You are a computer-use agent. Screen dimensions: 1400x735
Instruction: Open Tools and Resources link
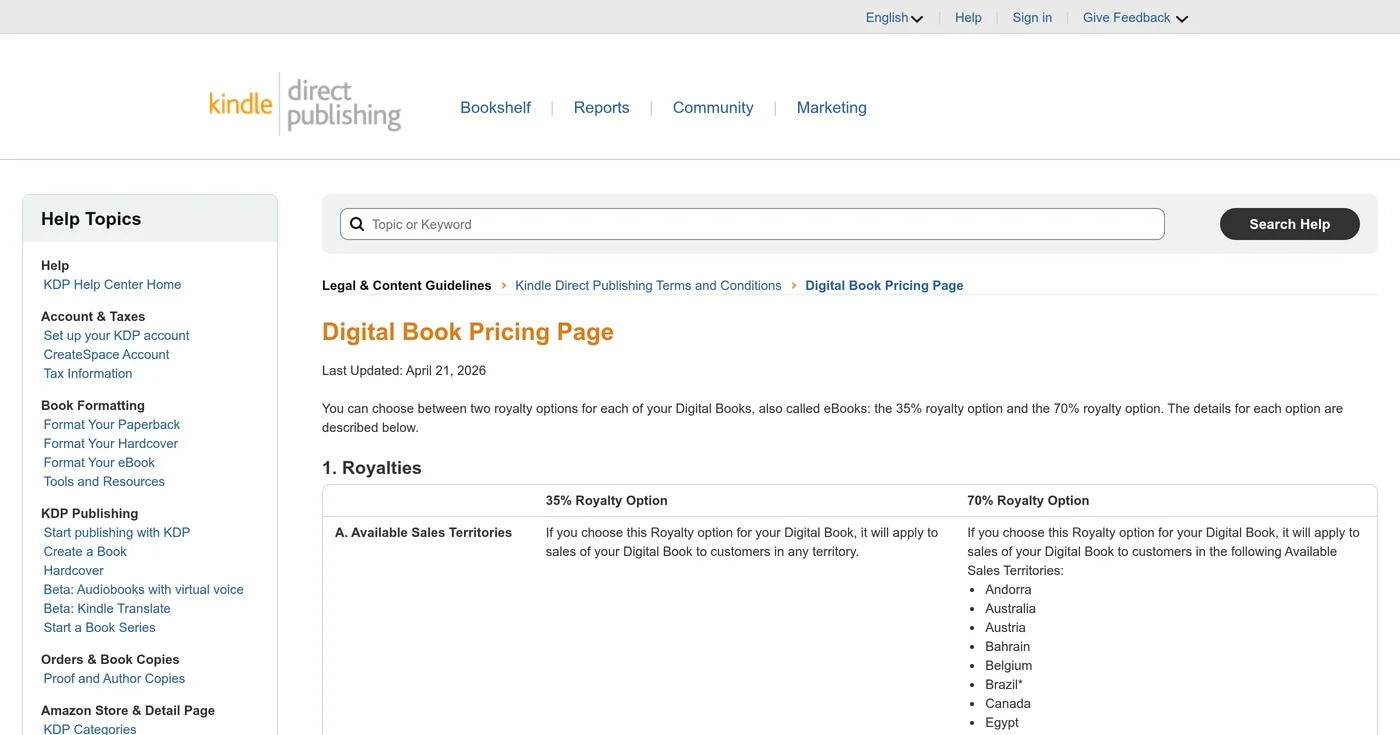click(104, 482)
